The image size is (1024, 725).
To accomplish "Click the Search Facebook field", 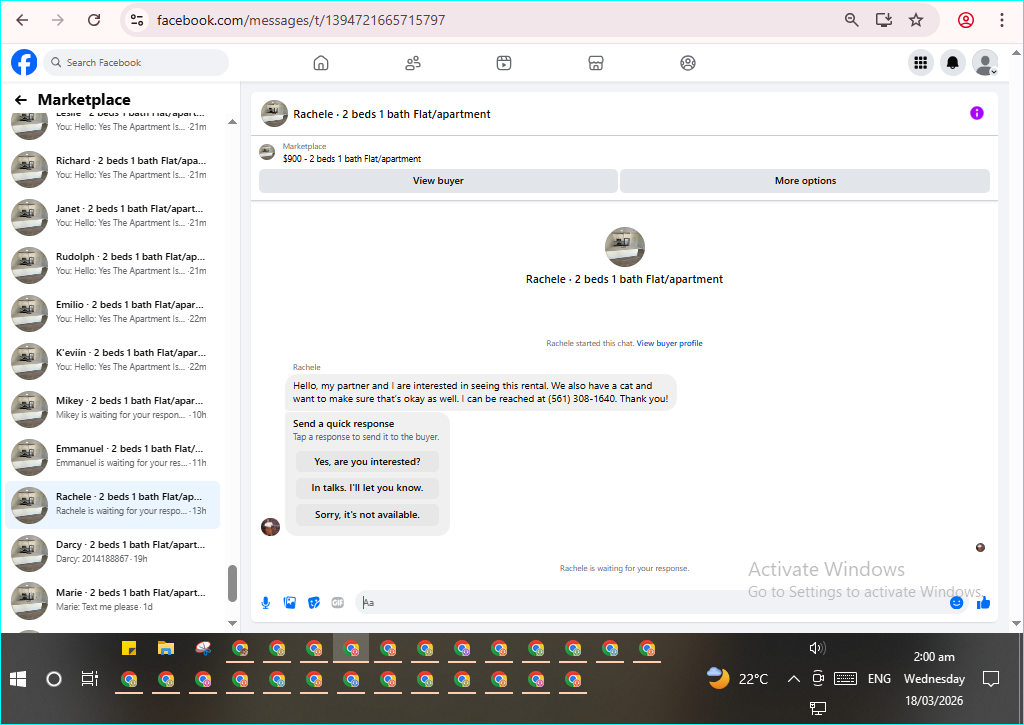I will coord(136,63).
